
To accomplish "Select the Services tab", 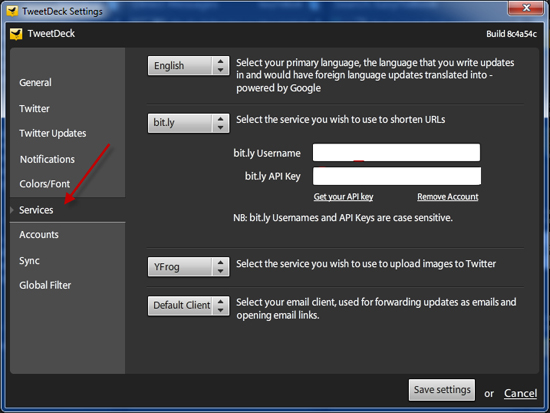I will pyautogui.click(x=36, y=210).
